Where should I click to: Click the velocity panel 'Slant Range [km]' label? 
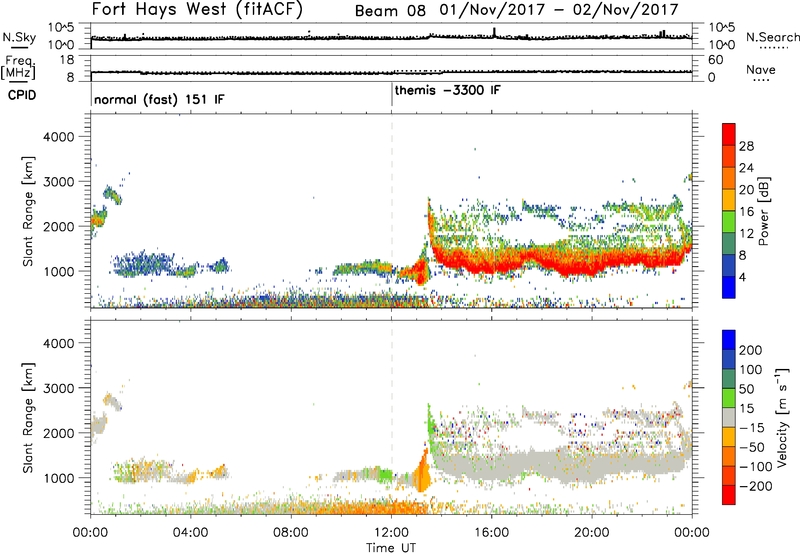[x=28, y=417]
